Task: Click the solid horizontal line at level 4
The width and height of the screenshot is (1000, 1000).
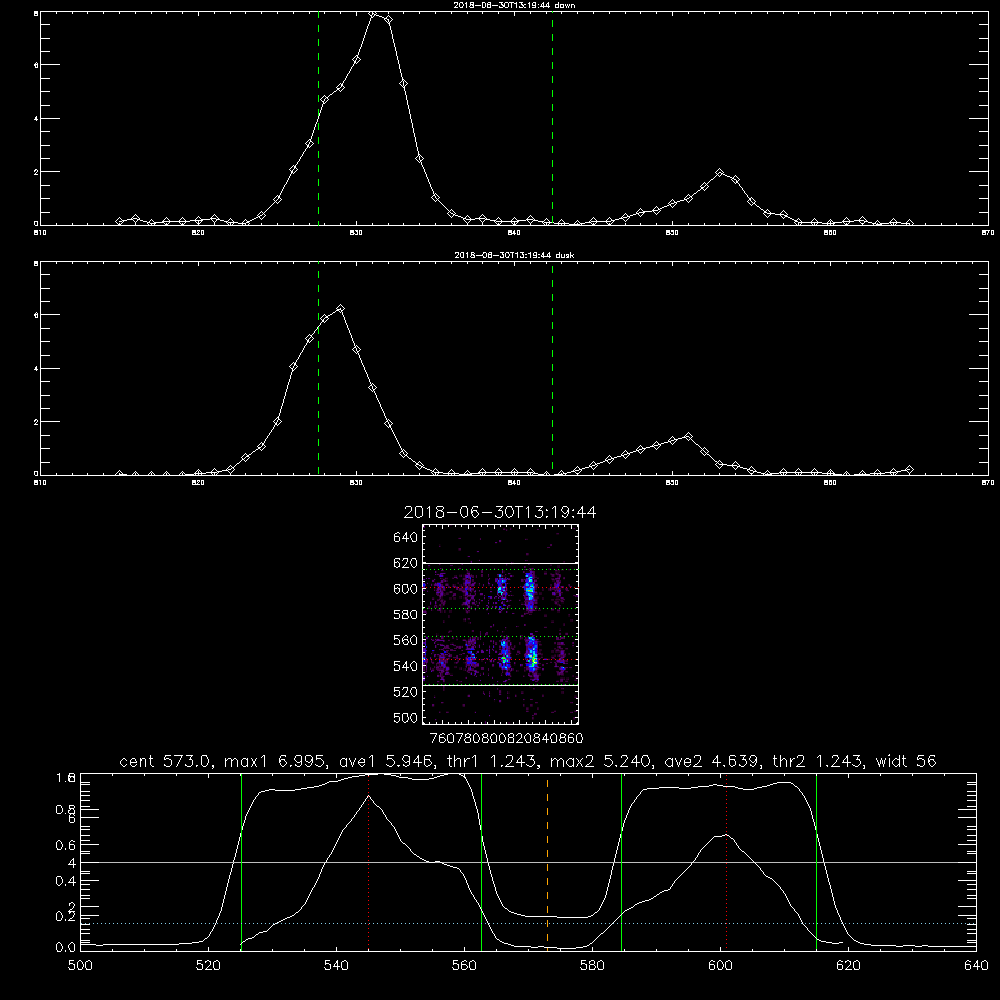Action: tap(528, 862)
